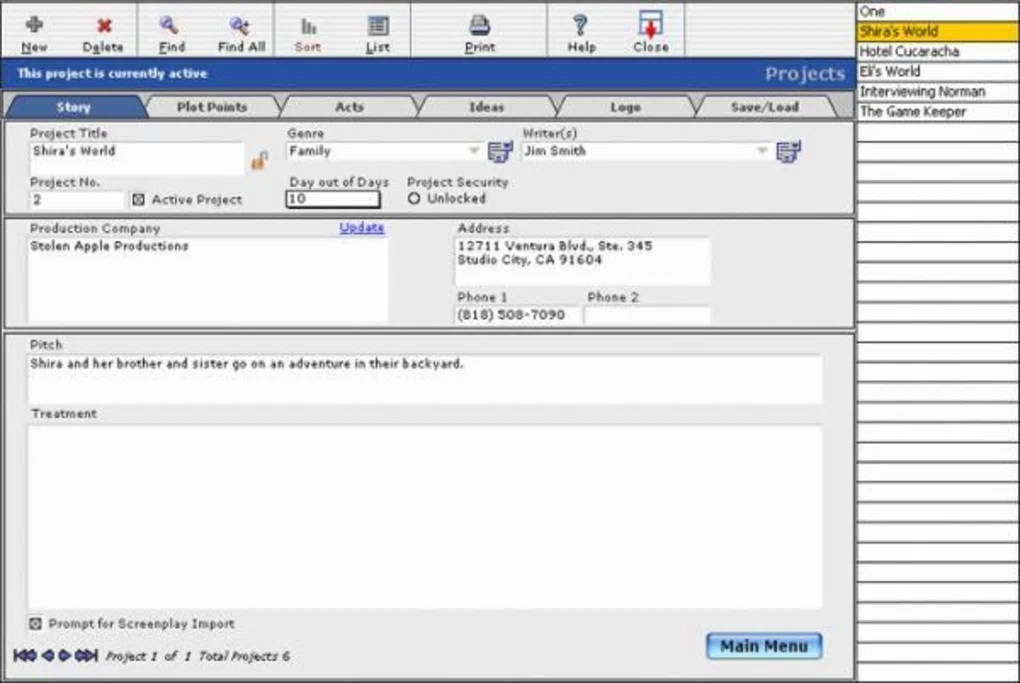Switch to the Logo tab

pos(625,107)
